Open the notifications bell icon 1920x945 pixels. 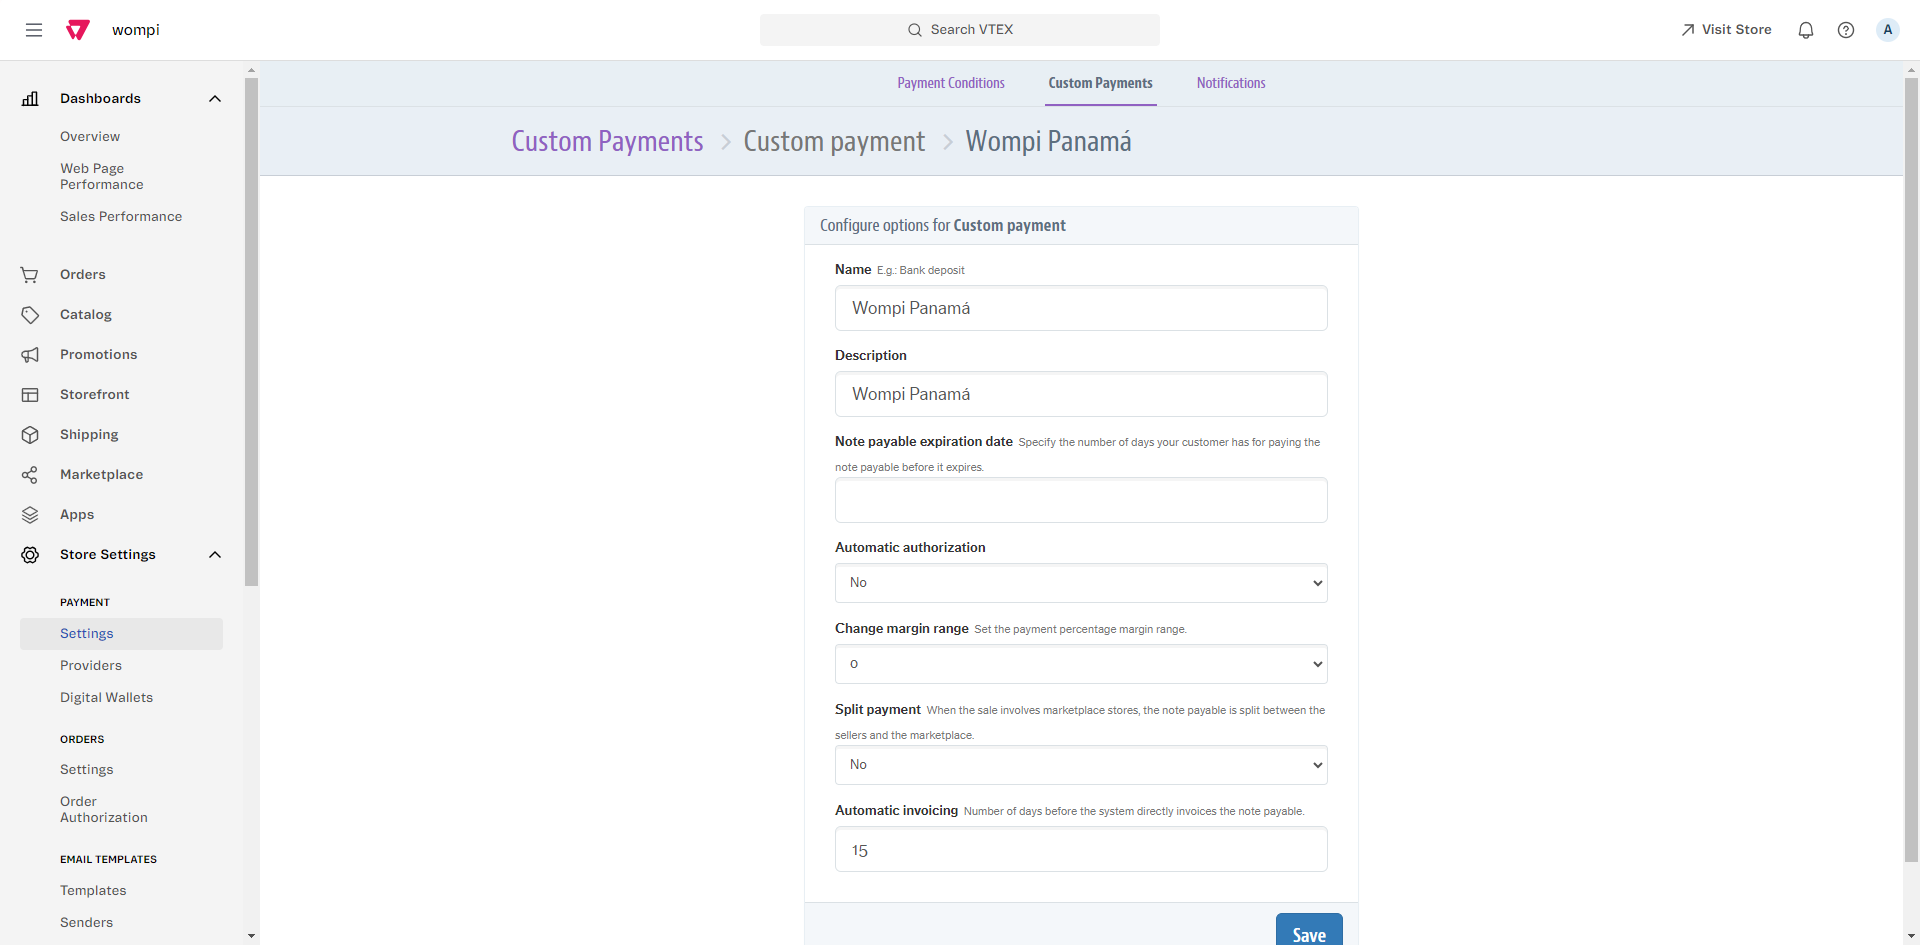[x=1806, y=30]
